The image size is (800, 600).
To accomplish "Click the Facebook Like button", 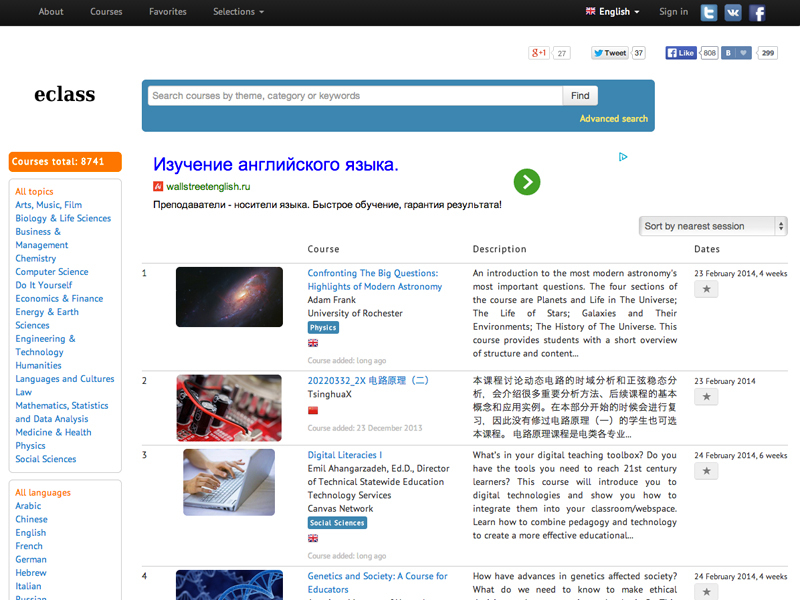I will (x=681, y=53).
